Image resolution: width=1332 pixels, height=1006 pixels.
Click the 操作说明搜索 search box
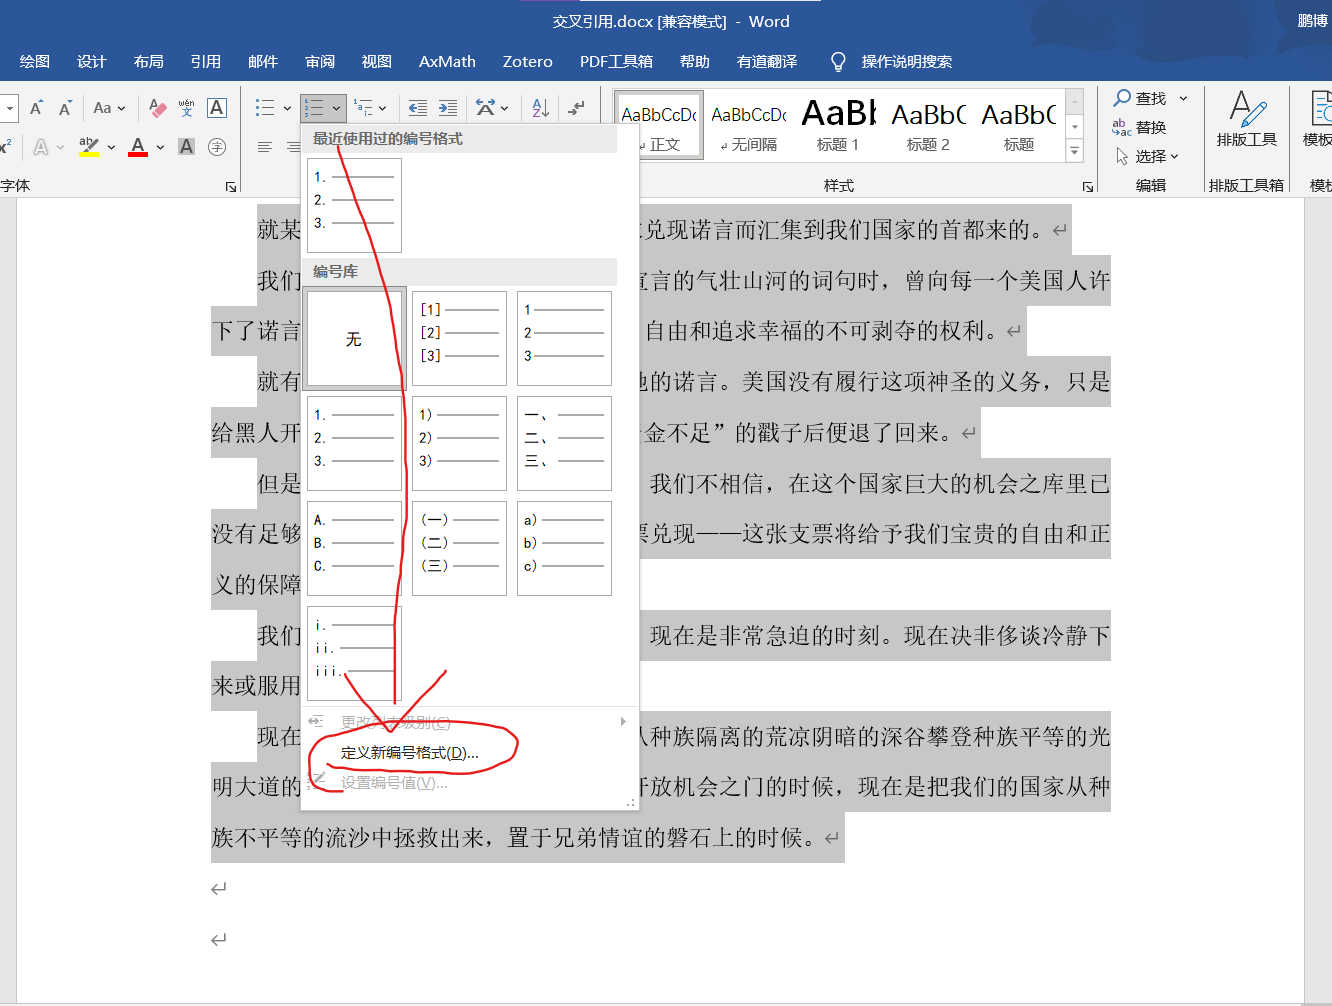tap(906, 62)
